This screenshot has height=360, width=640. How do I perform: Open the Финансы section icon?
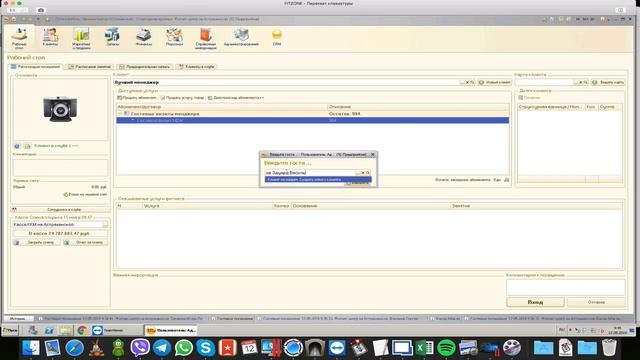tap(143, 37)
